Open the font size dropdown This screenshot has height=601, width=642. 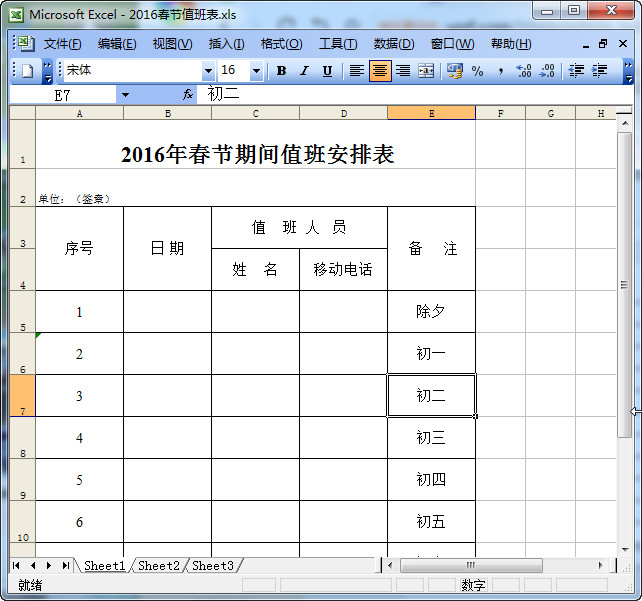click(256, 71)
